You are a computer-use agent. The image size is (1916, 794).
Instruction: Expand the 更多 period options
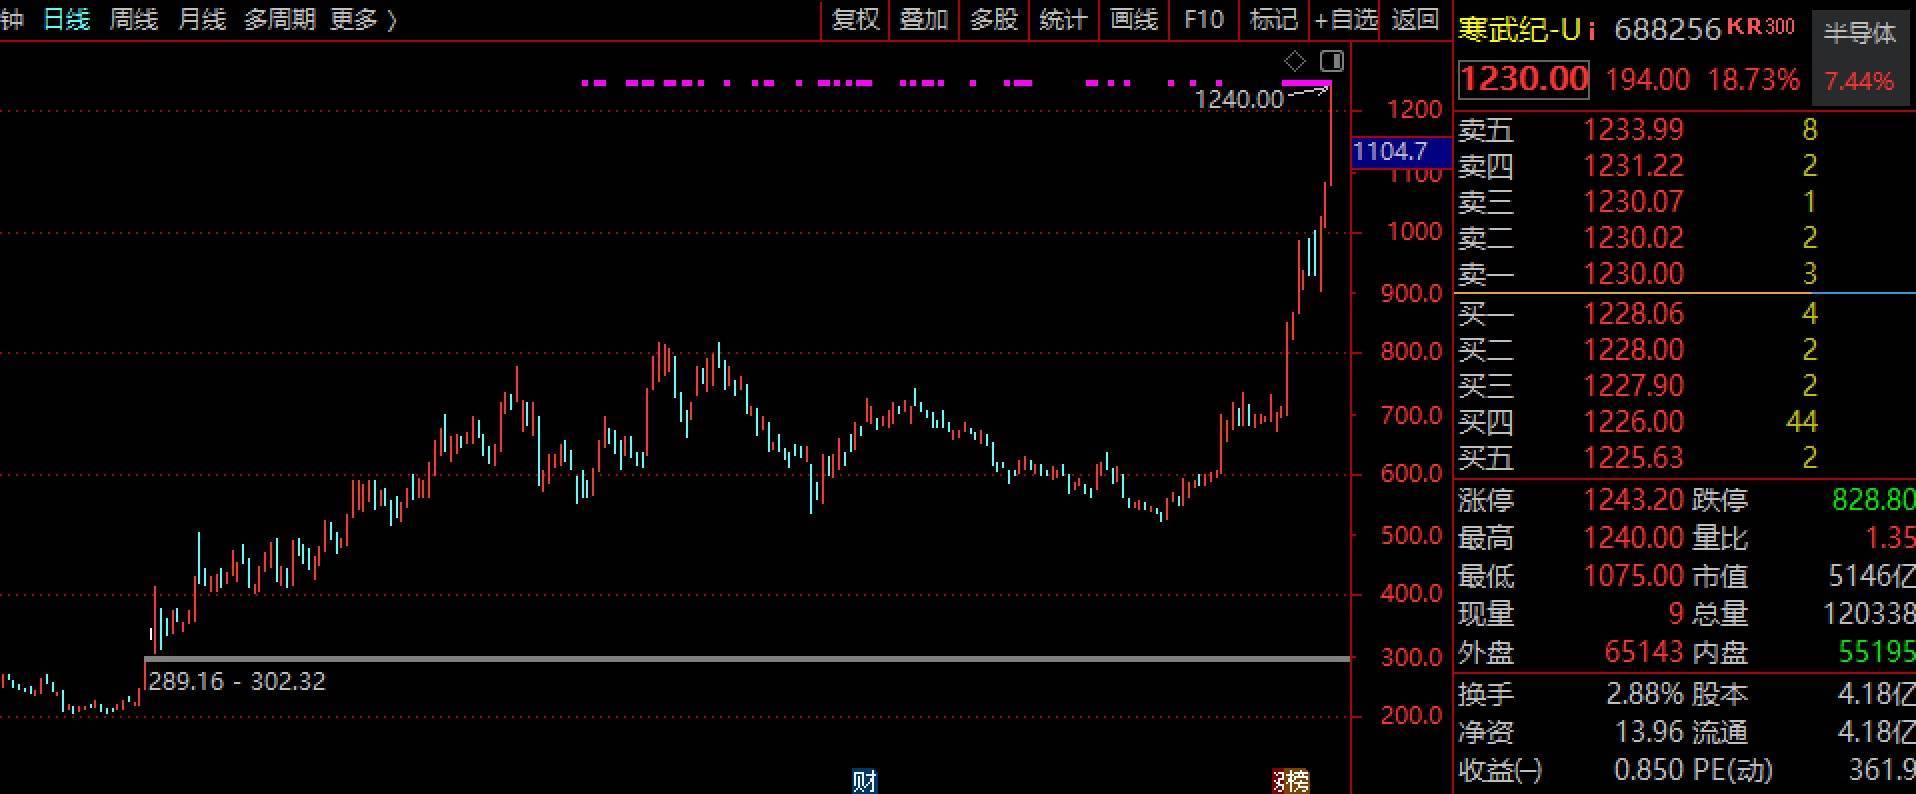363,20
